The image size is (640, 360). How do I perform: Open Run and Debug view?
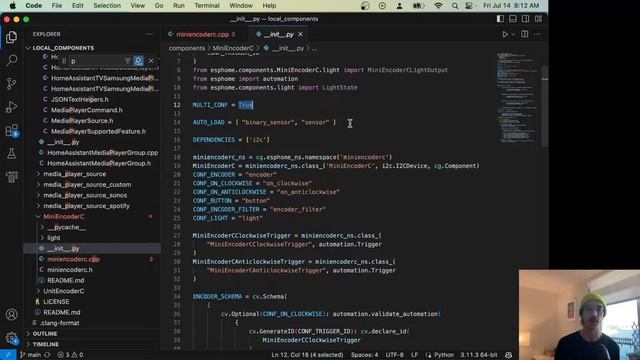pos(11,107)
